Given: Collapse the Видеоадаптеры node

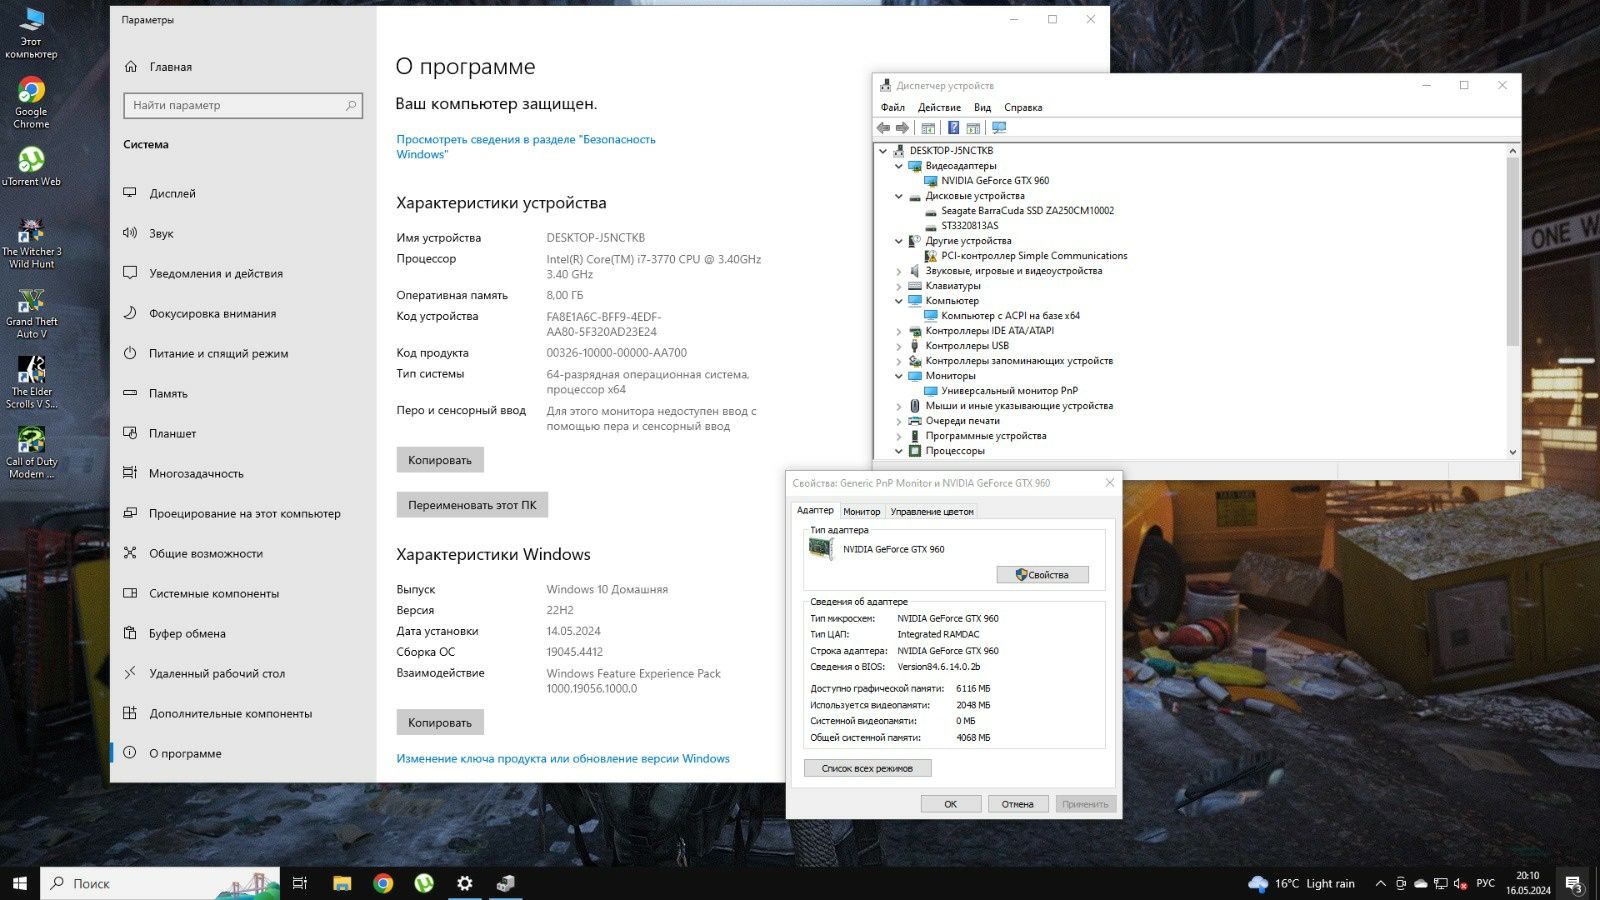Looking at the screenshot, I should tap(898, 166).
